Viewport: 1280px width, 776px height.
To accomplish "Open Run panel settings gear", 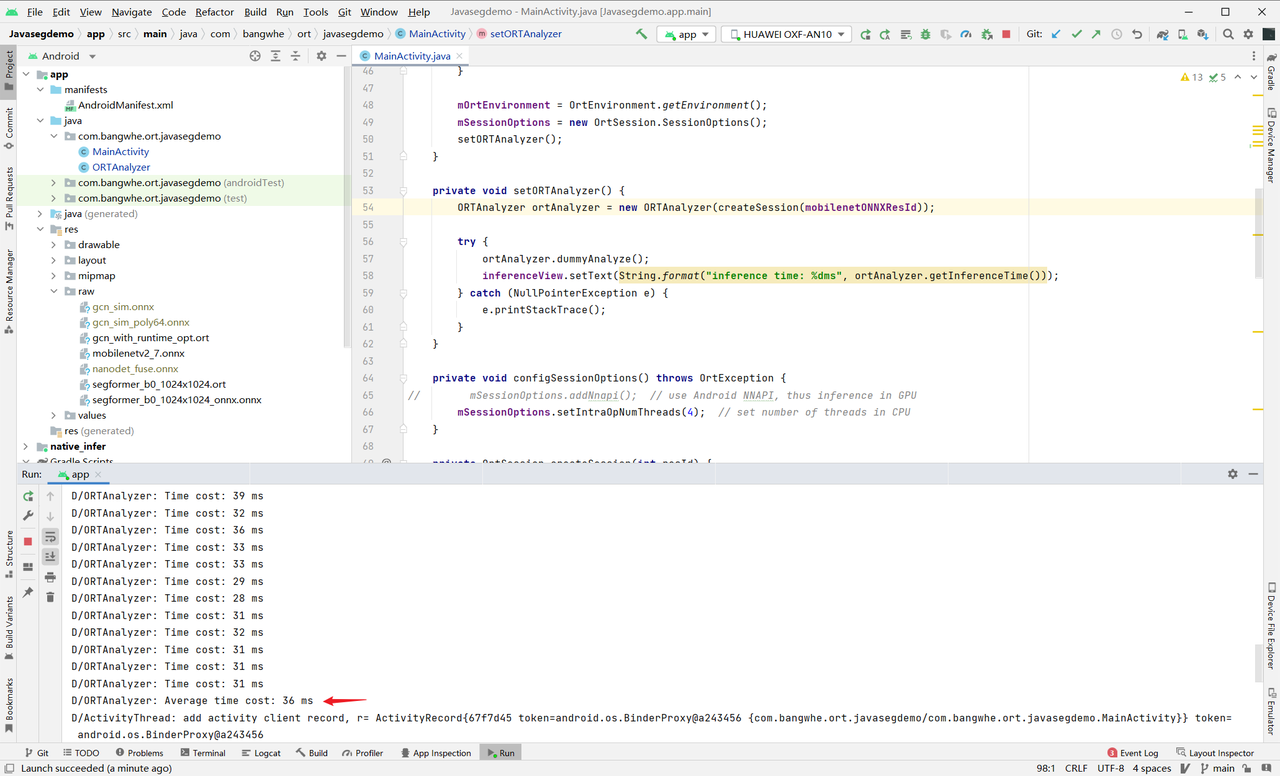I will [x=1232, y=474].
